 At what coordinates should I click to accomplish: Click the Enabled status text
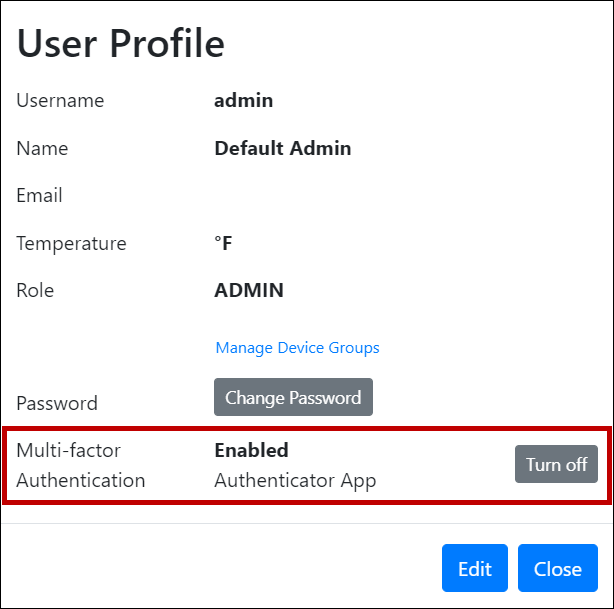(251, 450)
